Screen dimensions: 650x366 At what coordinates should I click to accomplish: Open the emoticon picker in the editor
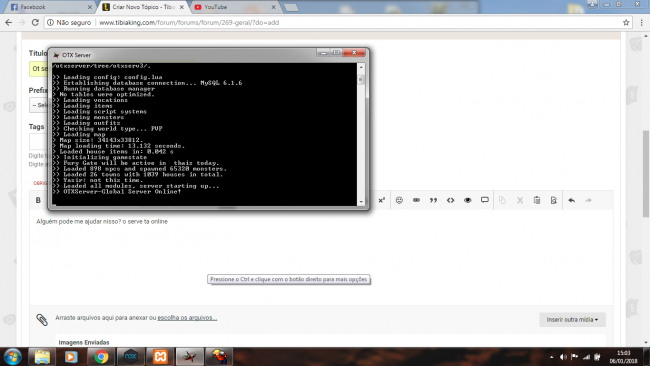(399, 200)
